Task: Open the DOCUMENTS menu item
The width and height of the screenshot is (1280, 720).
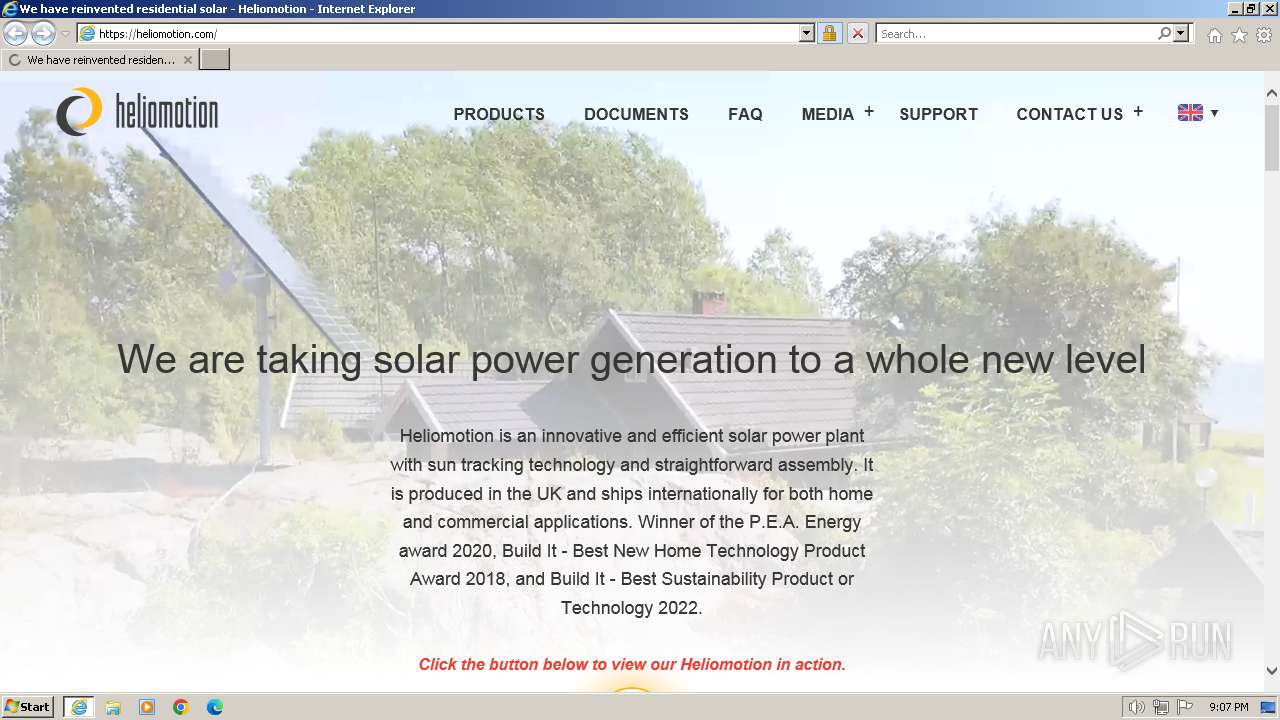Action: pos(636,114)
